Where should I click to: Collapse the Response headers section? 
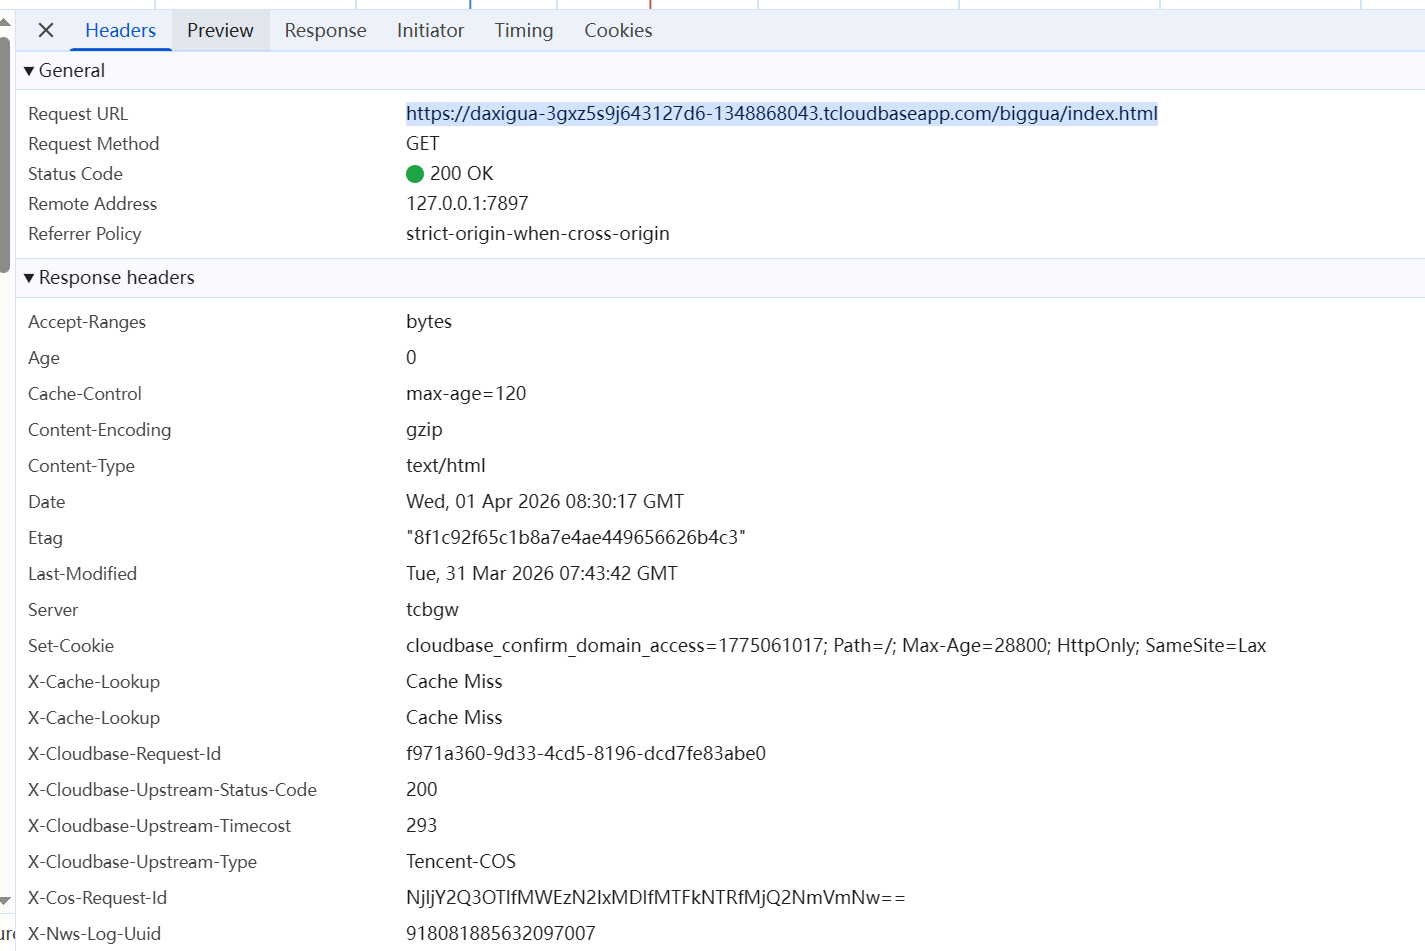(x=30, y=278)
